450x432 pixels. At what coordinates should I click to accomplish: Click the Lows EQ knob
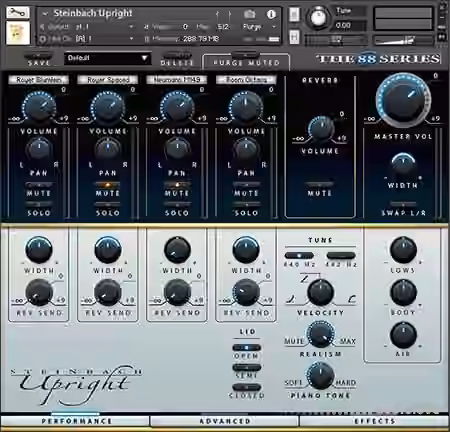(403, 250)
